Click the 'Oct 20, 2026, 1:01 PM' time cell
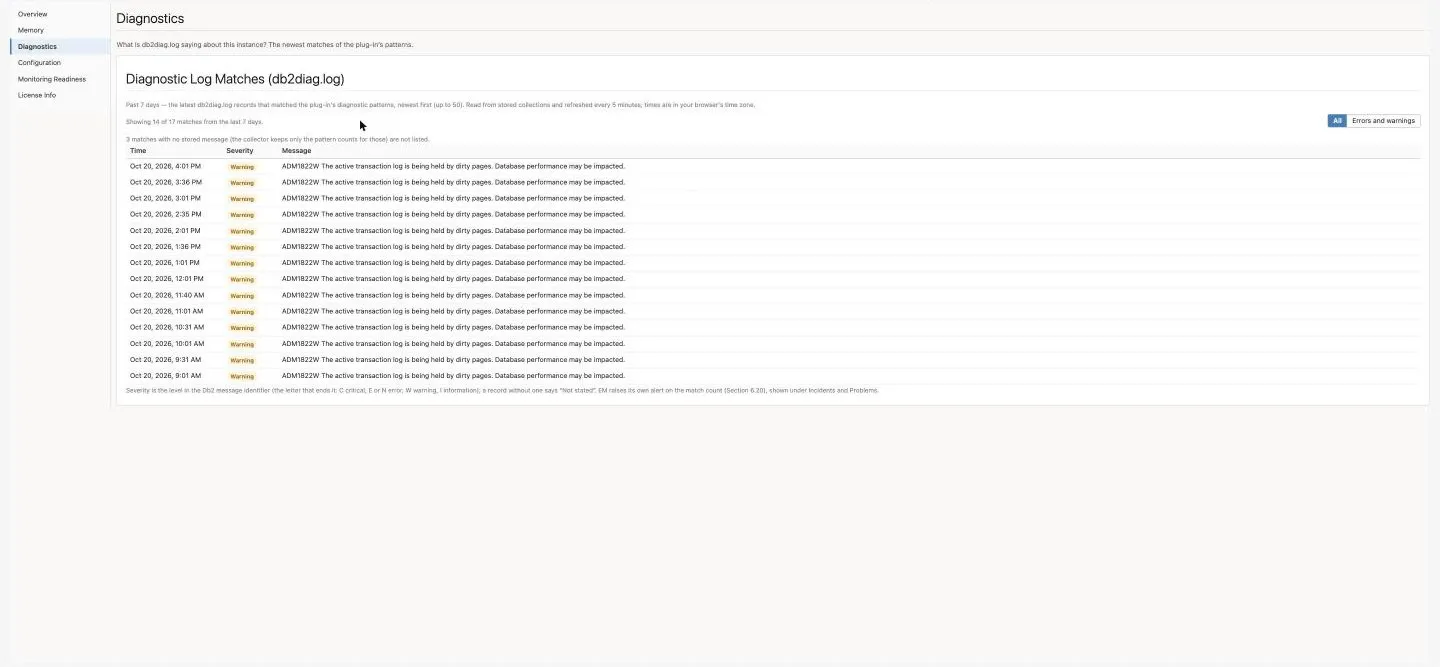 [x=165, y=262]
